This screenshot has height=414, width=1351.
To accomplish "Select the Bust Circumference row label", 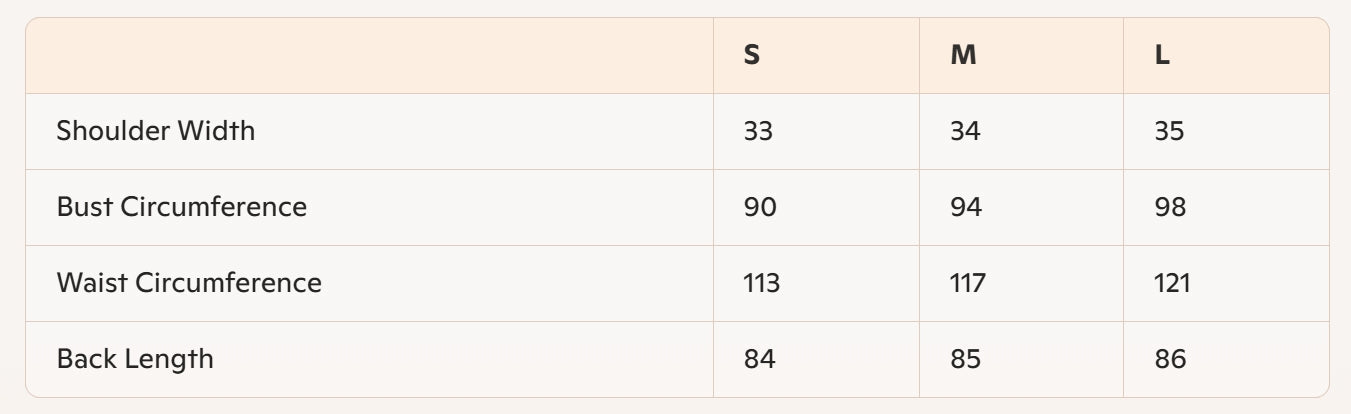I will [182, 207].
